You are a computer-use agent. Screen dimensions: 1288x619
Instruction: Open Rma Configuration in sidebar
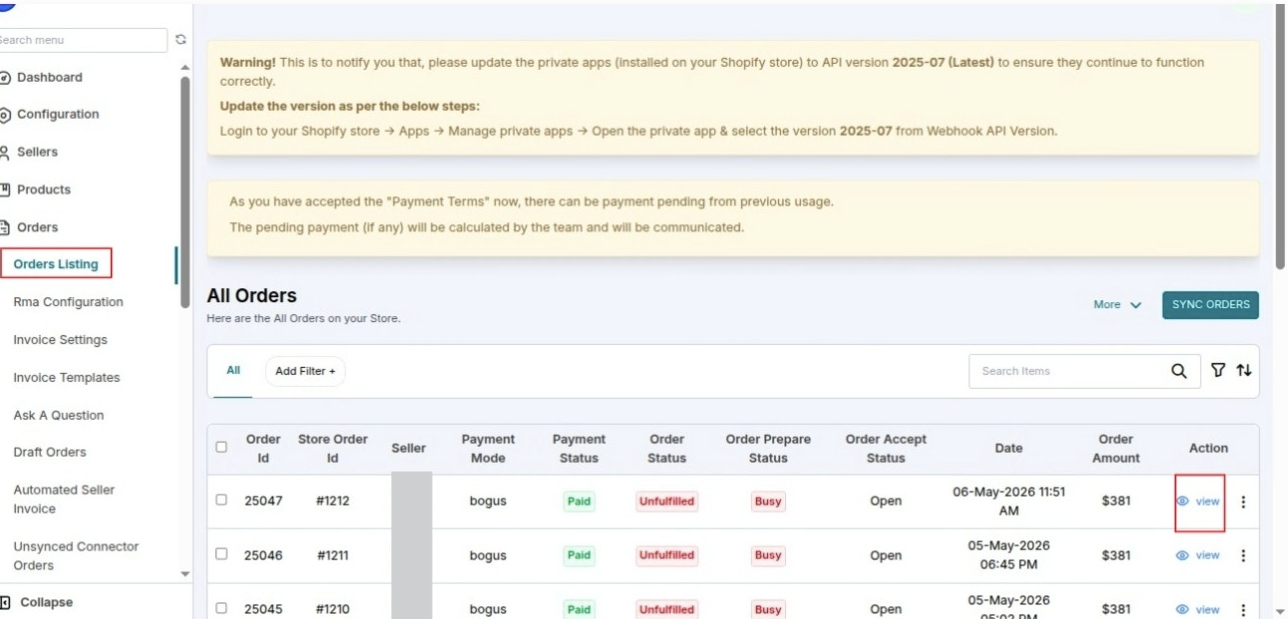68,302
